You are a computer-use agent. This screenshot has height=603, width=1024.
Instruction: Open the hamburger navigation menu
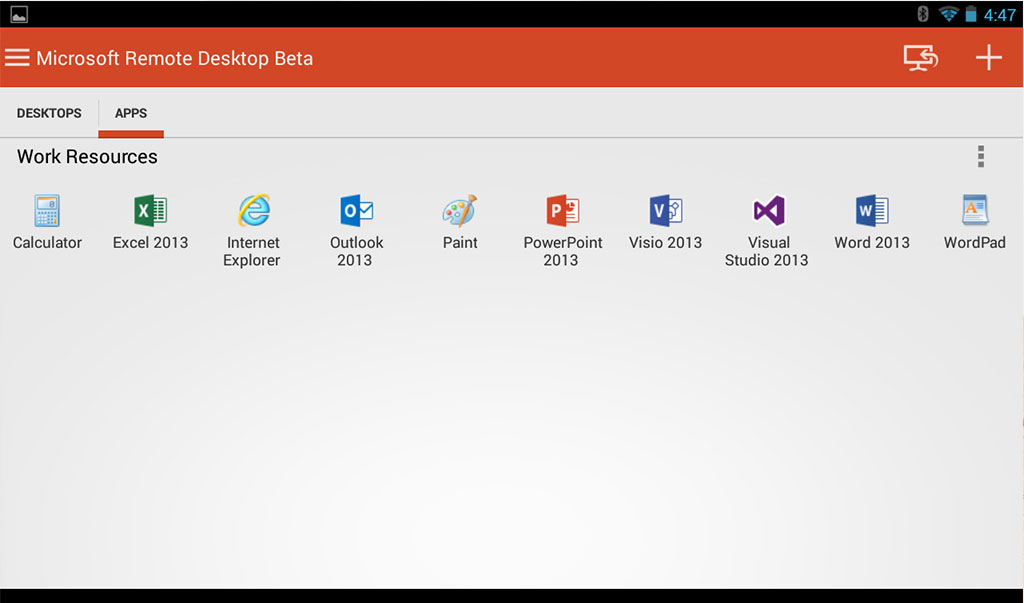pyautogui.click(x=17, y=58)
